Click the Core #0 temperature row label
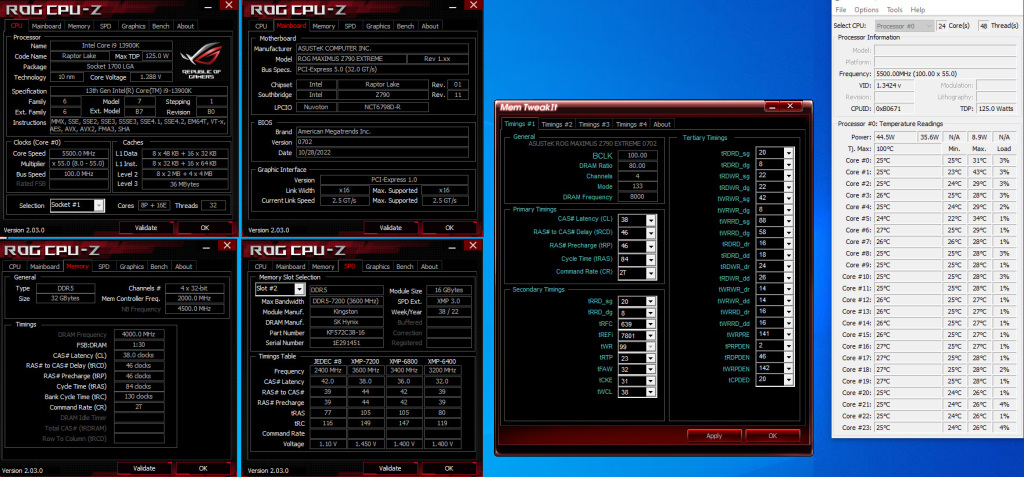This screenshot has height=477, width=1024. 858,160
